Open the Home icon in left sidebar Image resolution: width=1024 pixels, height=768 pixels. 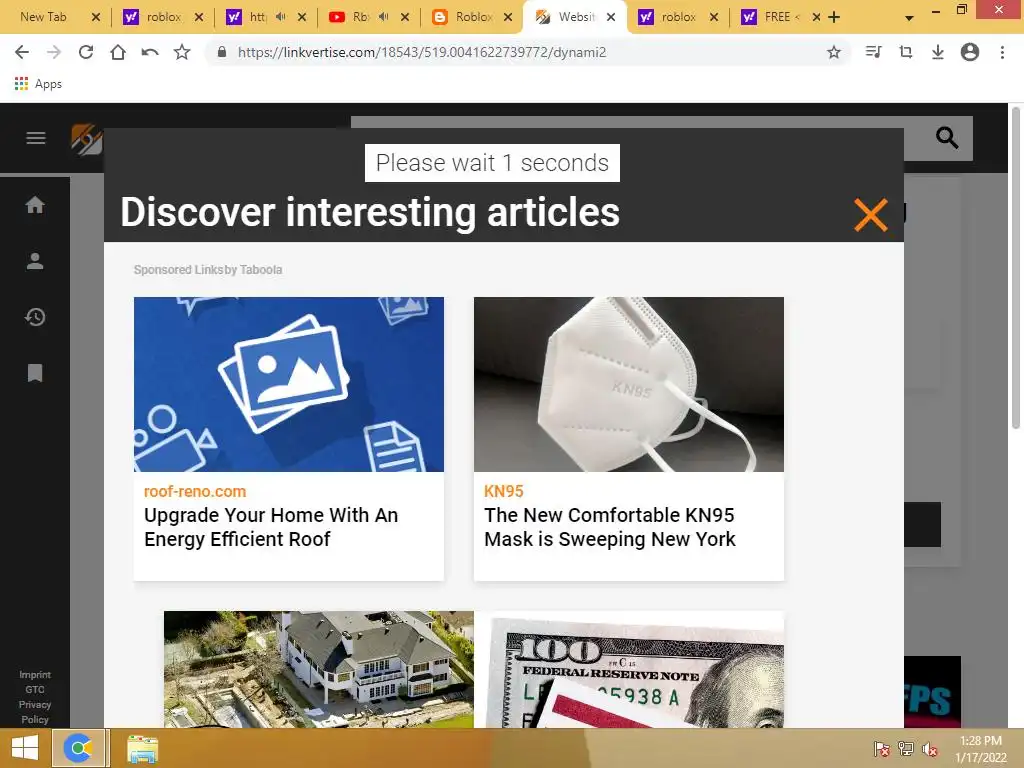[x=35, y=205]
